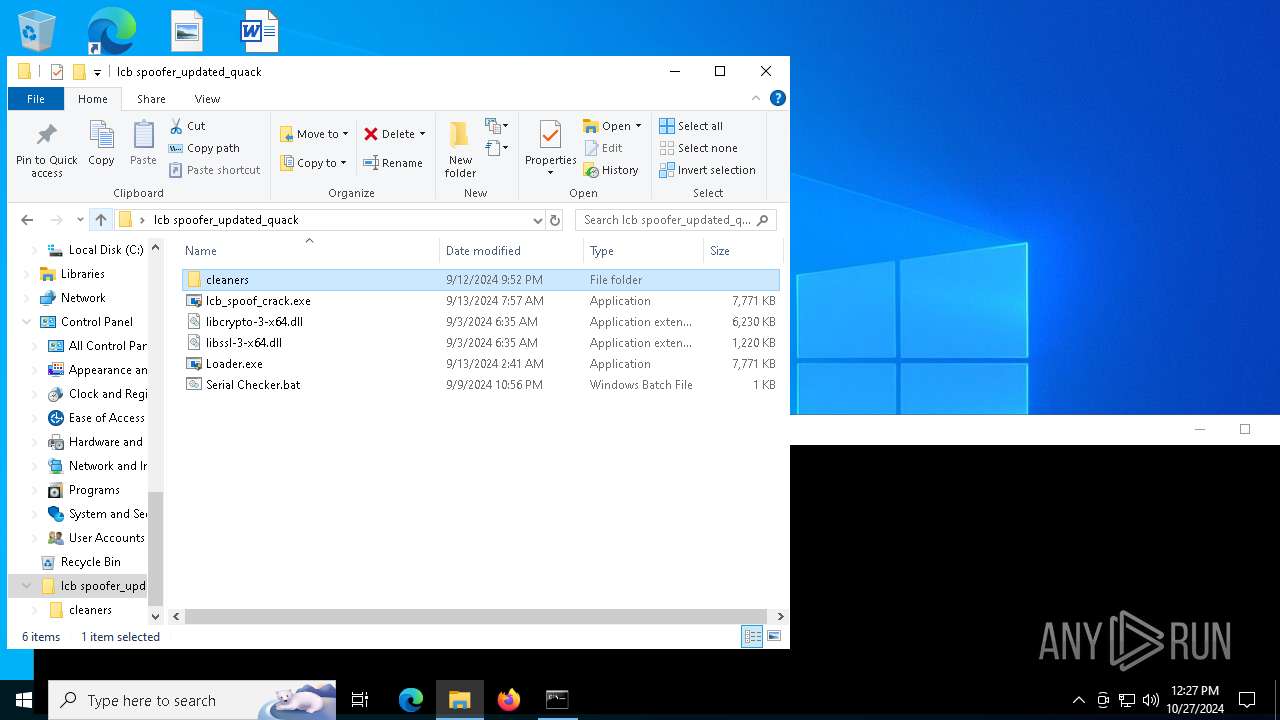The width and height of the screenshot is (1280, 720).
Task: Click the Up one level arrow
Action: [101, 220]
